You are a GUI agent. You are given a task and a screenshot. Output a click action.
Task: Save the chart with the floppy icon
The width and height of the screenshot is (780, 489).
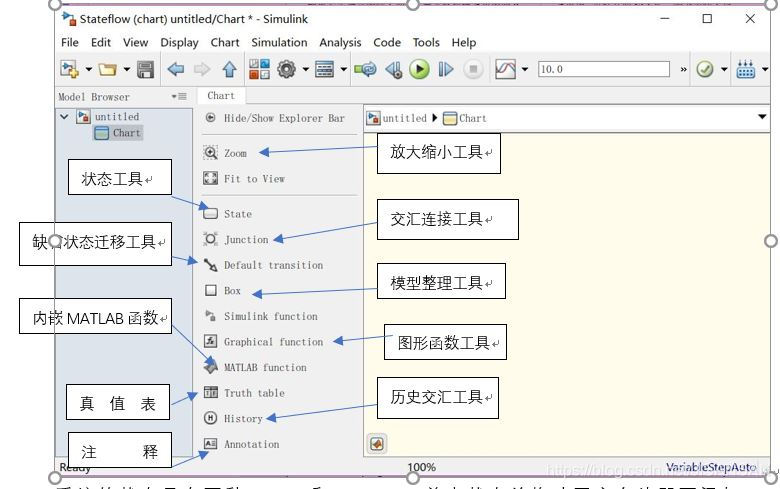(145, 69)
